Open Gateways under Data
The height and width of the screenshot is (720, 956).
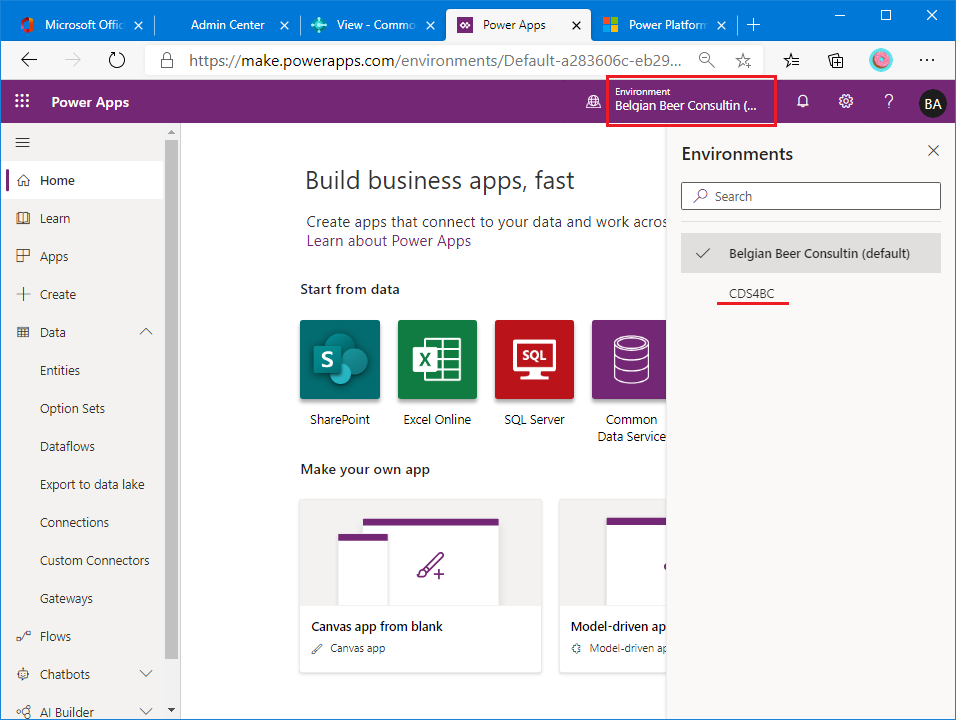point(66,598)
